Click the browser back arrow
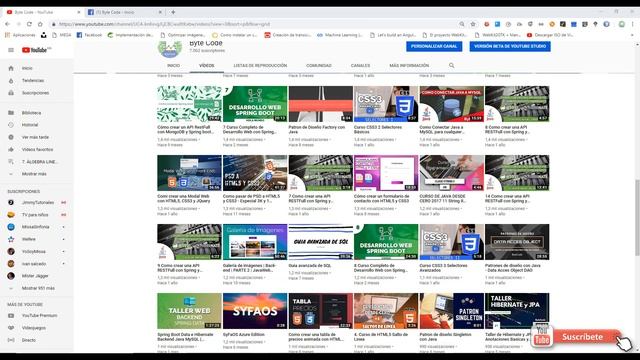 point(7,24)
